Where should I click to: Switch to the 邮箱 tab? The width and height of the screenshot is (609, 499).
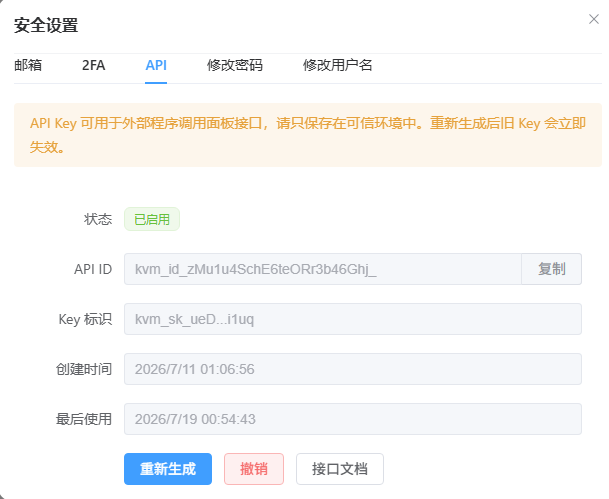(x=28, y=65)
